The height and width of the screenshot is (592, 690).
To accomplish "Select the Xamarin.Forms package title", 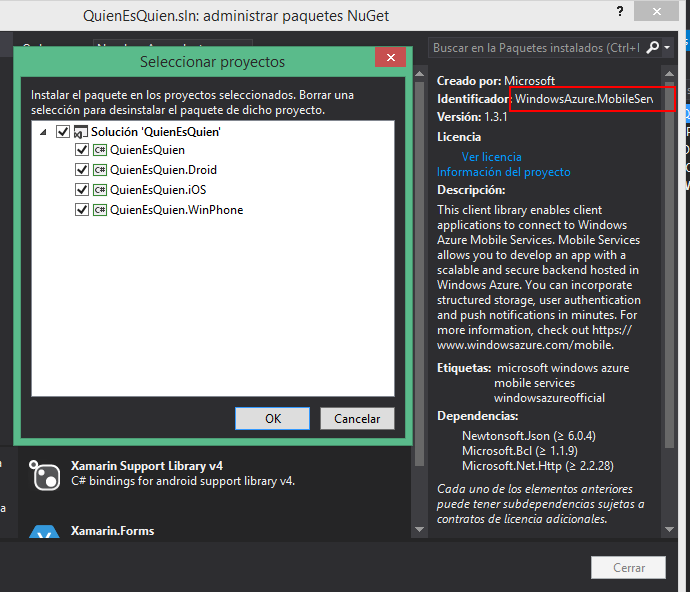I will (112, 531).
